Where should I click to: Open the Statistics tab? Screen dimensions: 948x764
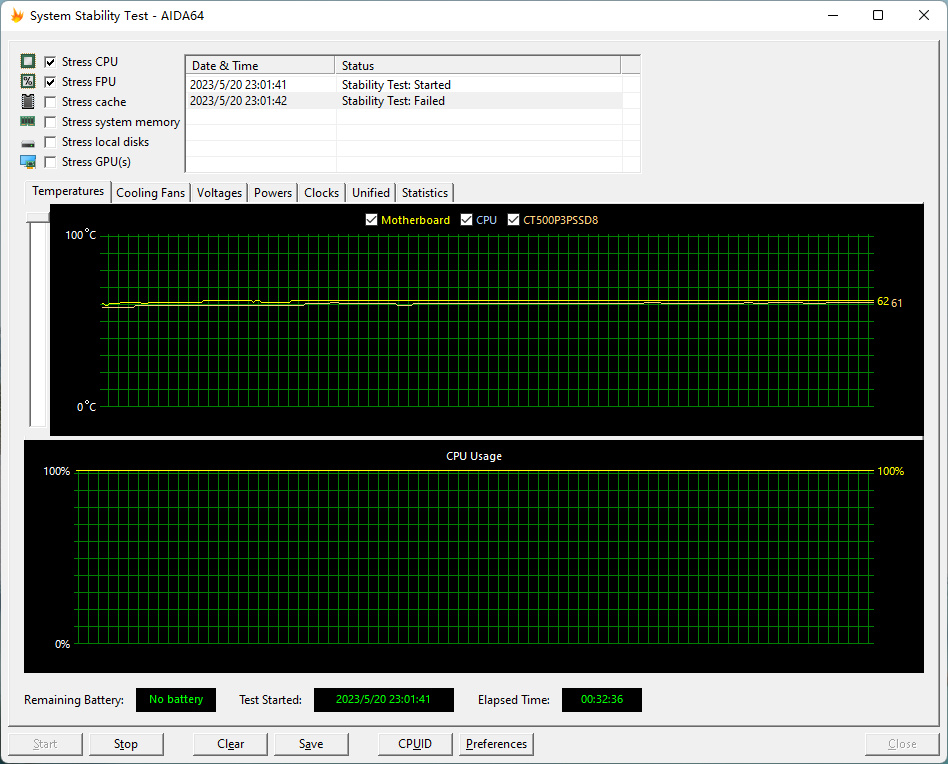(424, 193)
